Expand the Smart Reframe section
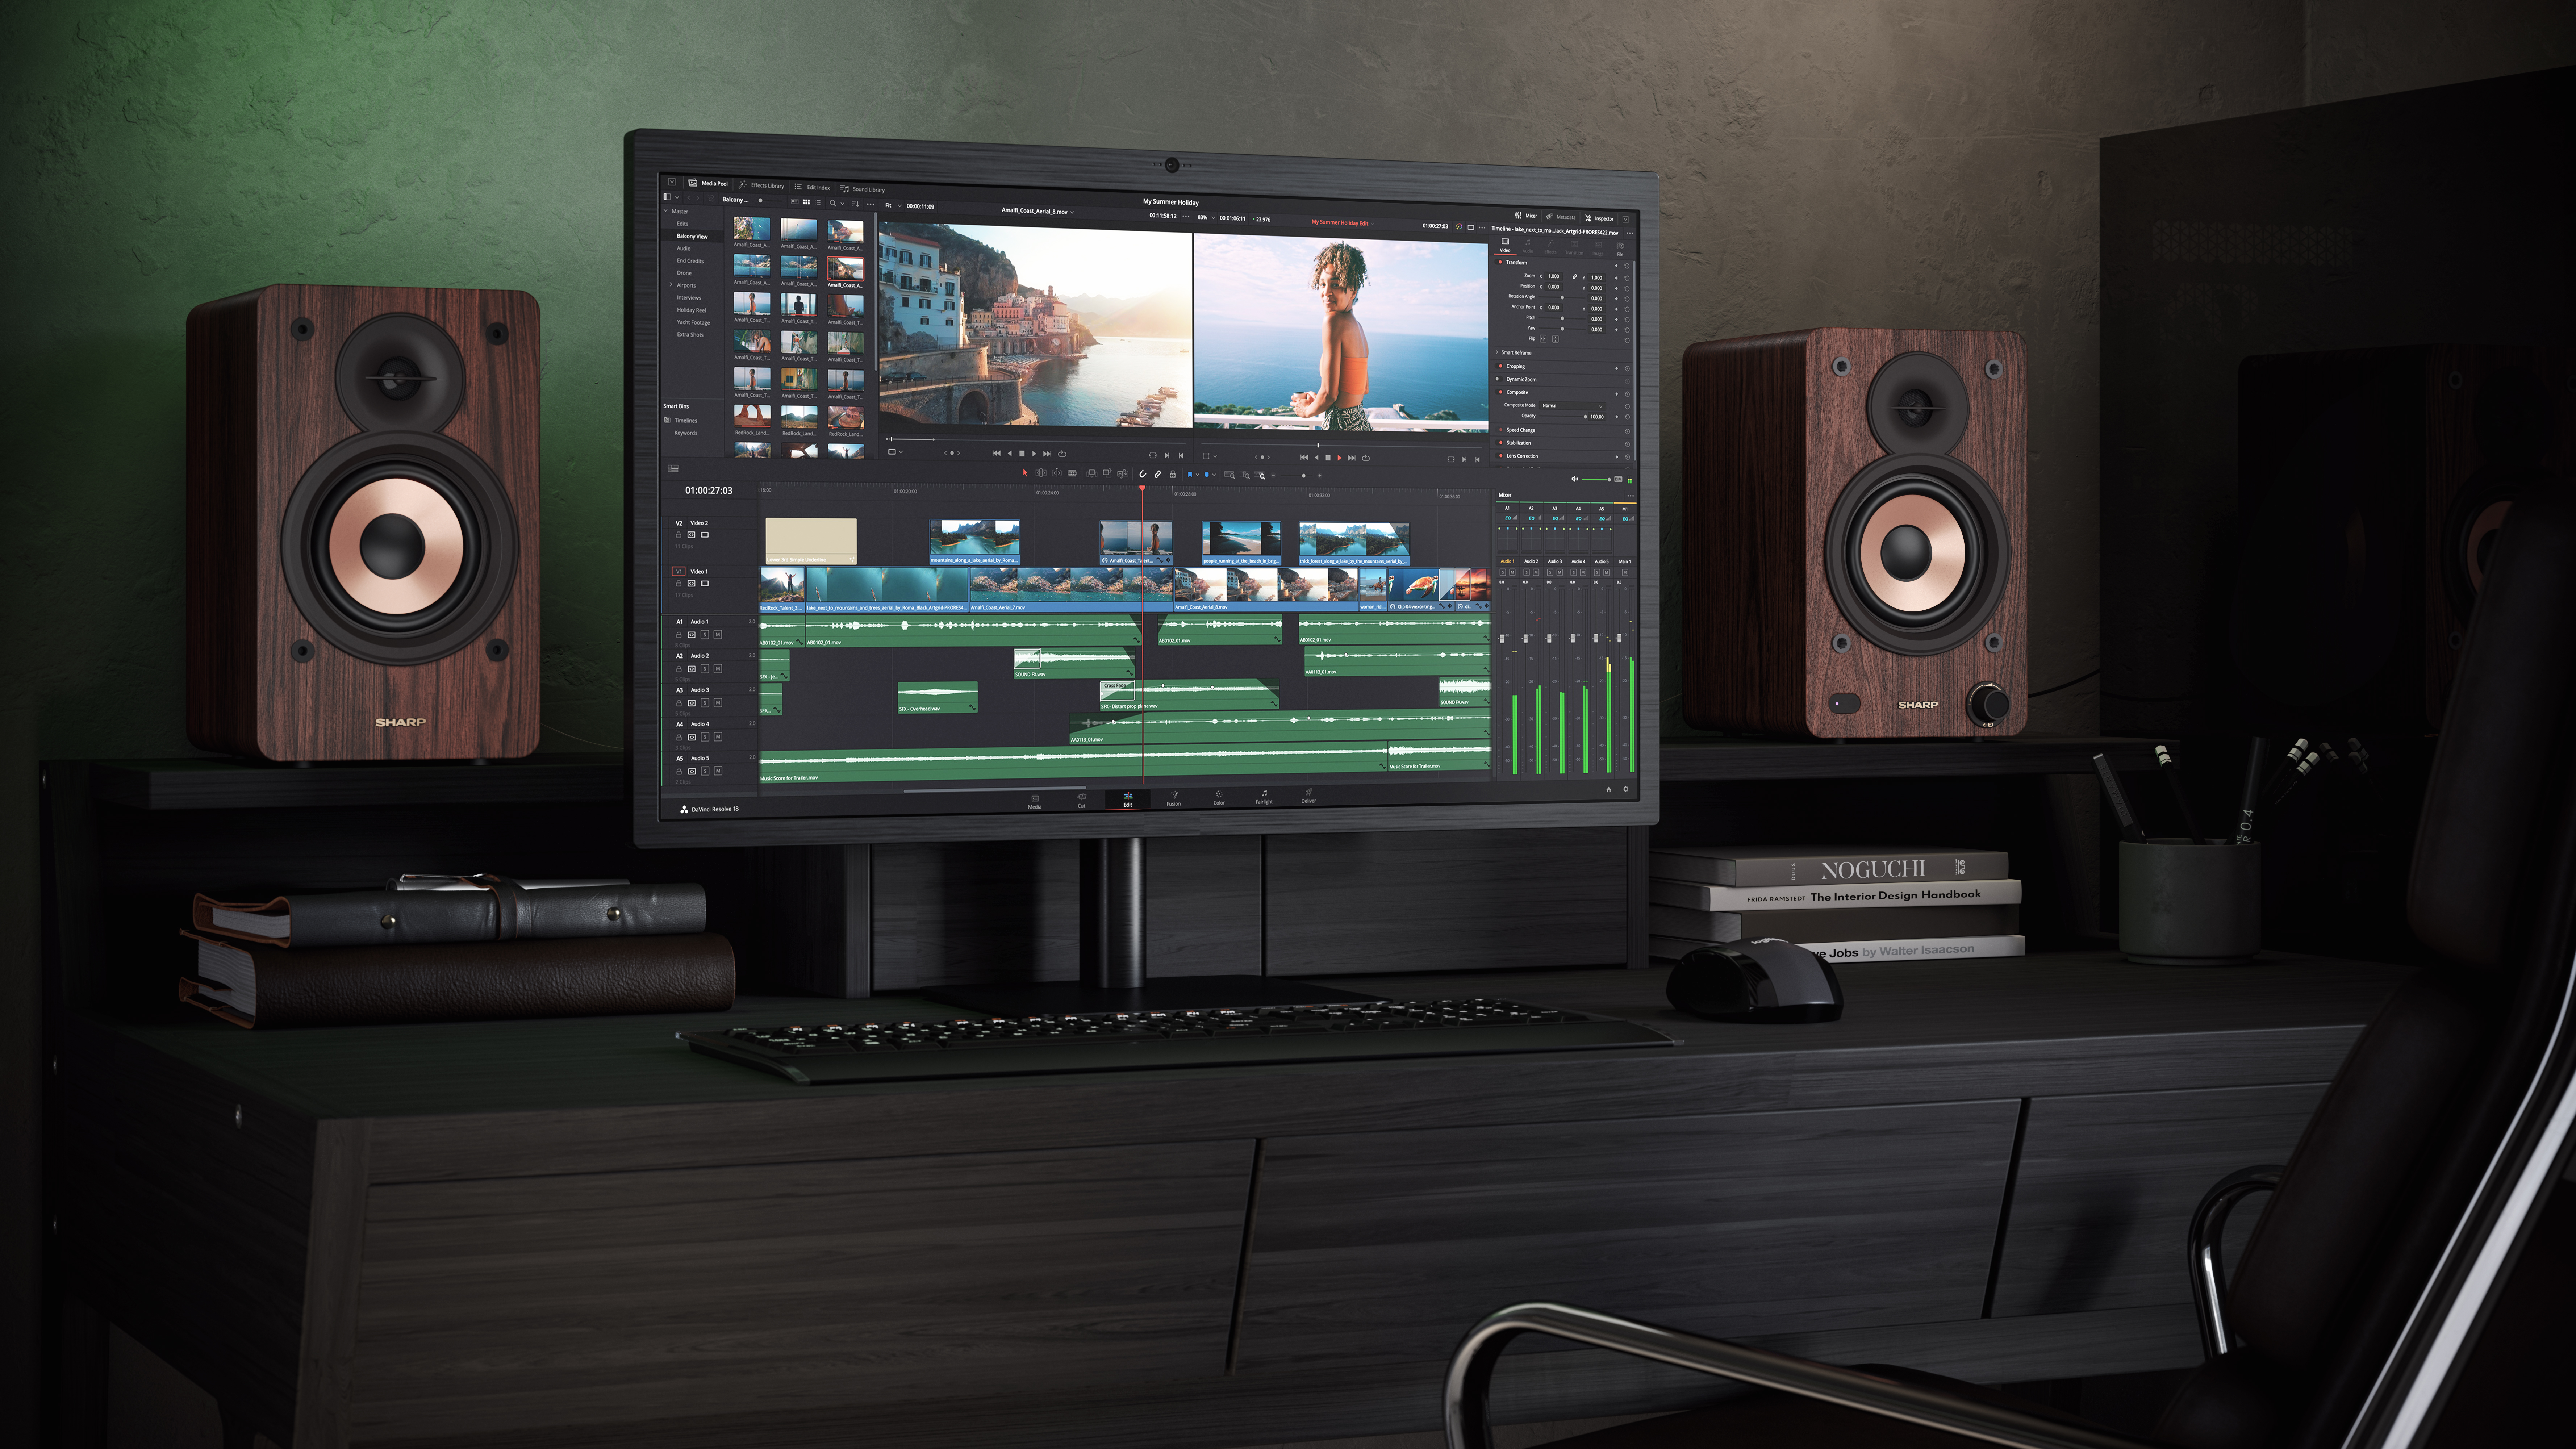Viewport: 2576px width, 1449px height. click(1497, 353)
